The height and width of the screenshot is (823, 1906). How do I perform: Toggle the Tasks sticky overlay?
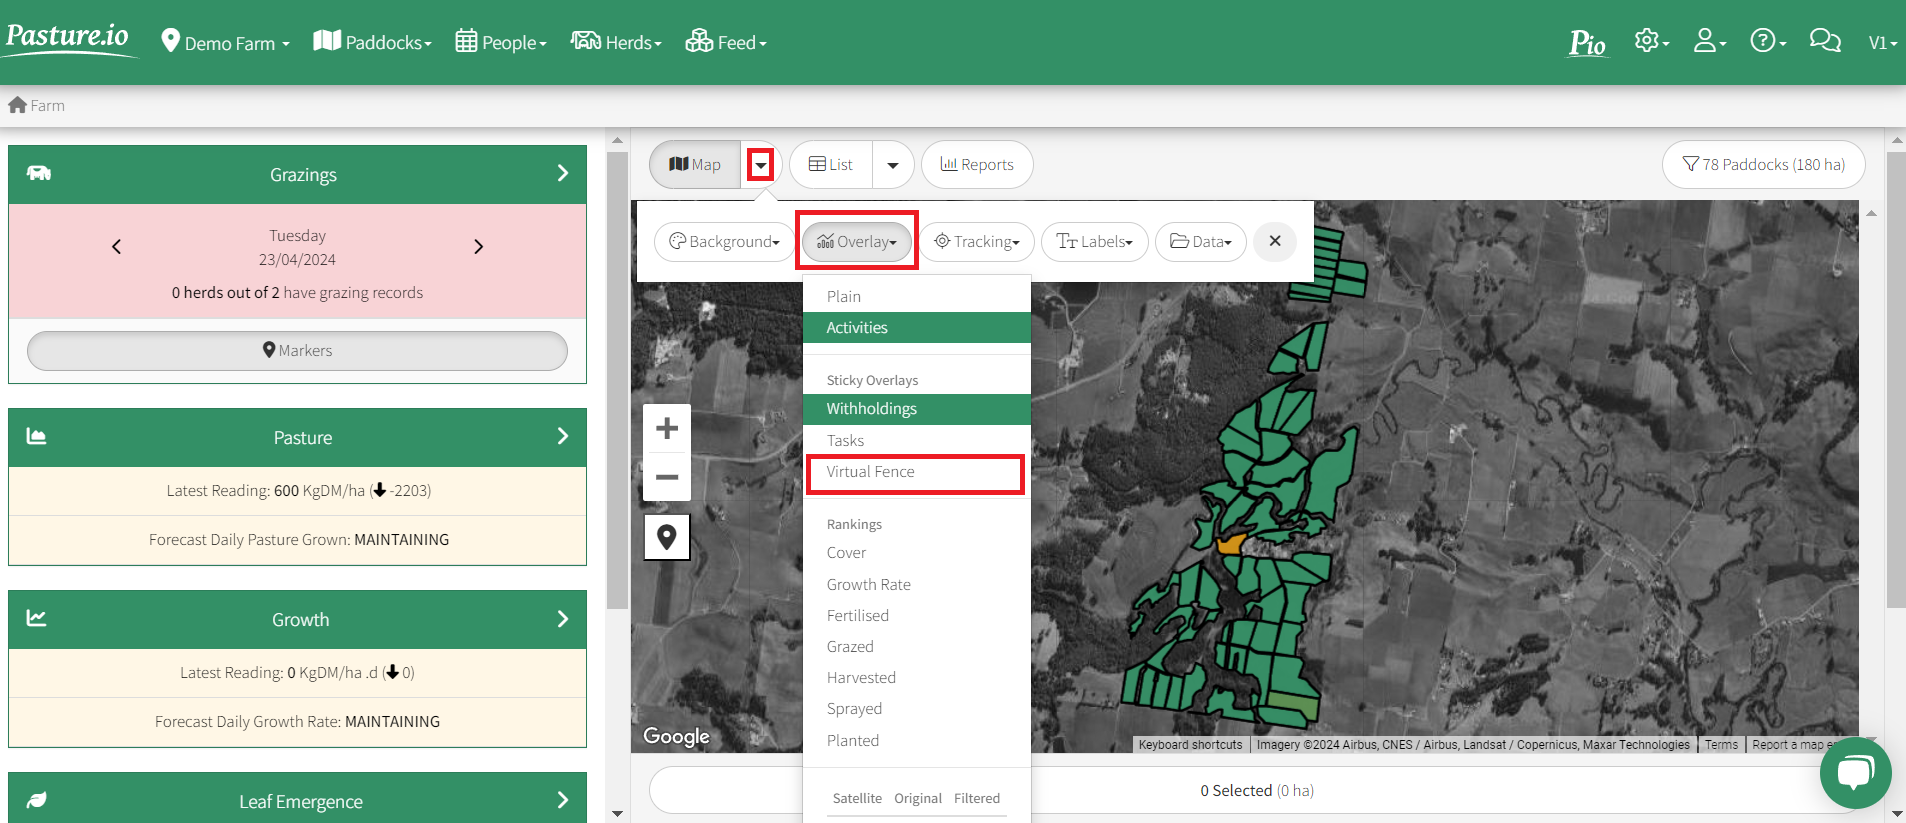845,441
